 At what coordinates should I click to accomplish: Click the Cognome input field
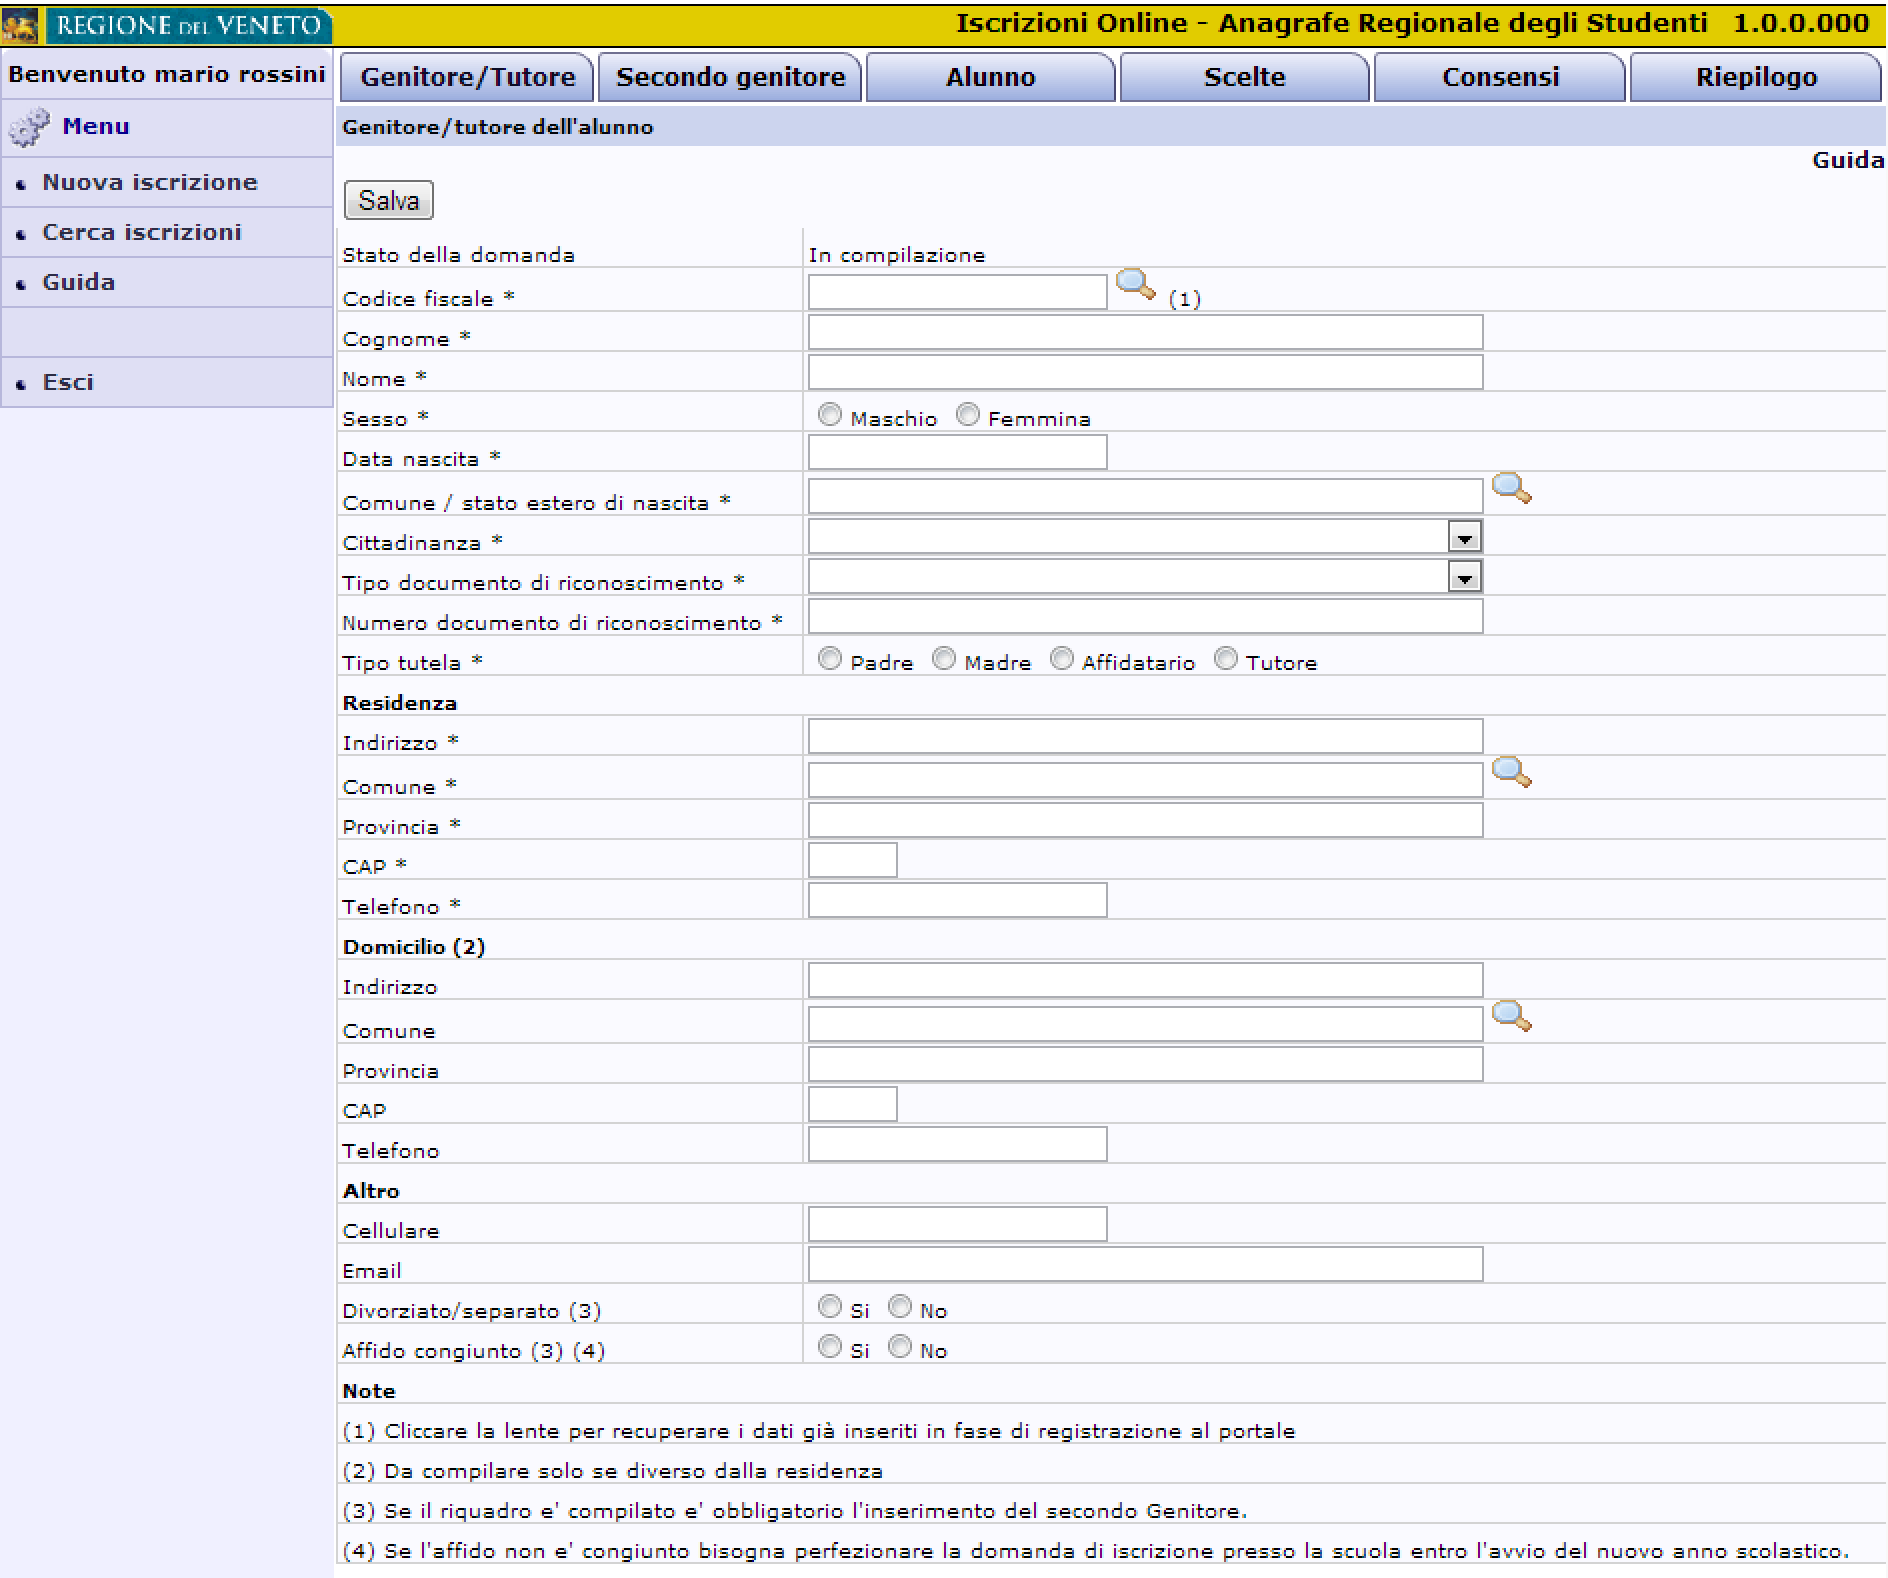[1144, 333]
